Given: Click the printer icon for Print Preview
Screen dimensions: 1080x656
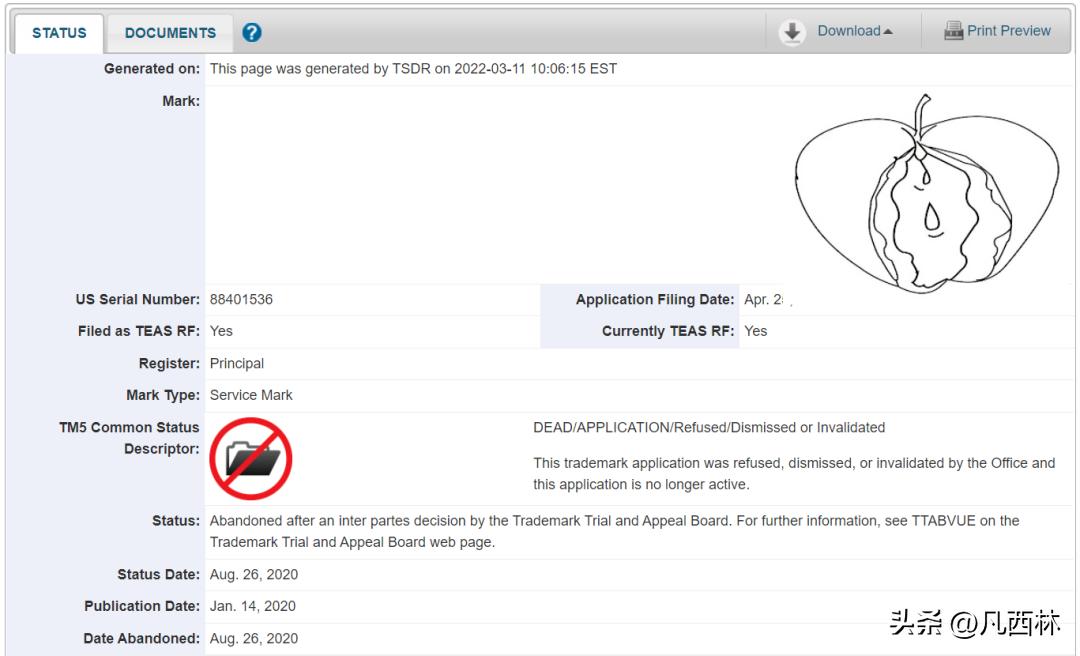Looking at the screenshot, I should [953, 31].
